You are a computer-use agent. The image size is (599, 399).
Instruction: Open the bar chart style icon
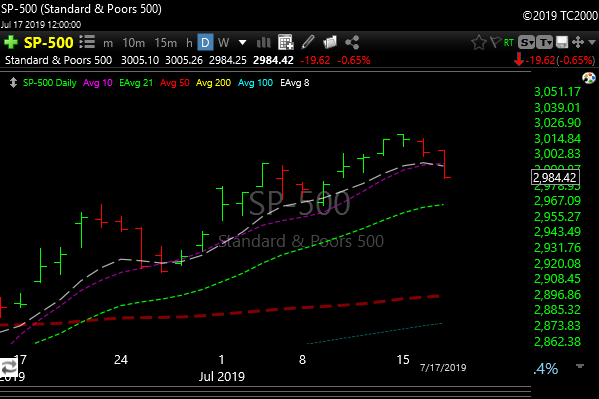point(264,42)
